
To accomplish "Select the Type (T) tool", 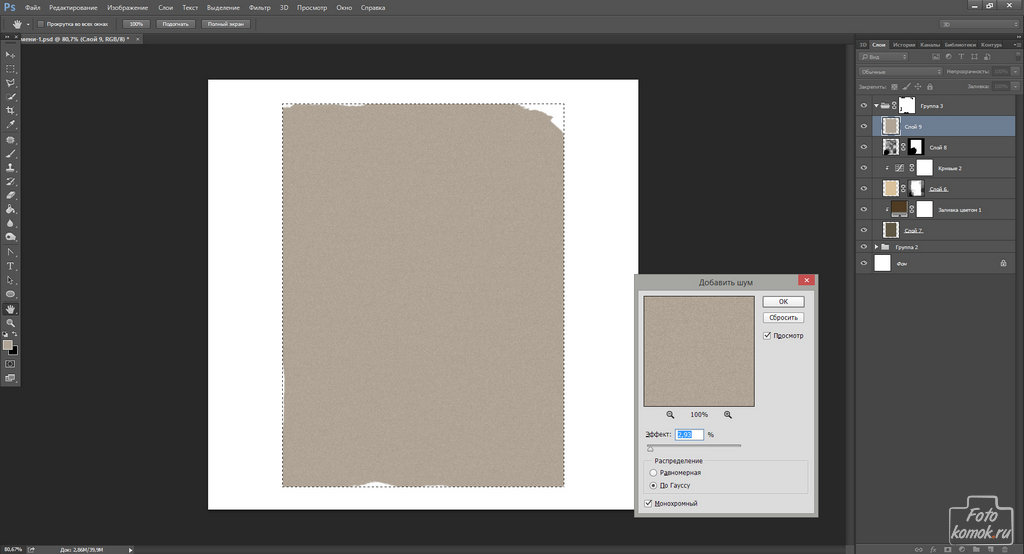I will click(x=11, y=266).
